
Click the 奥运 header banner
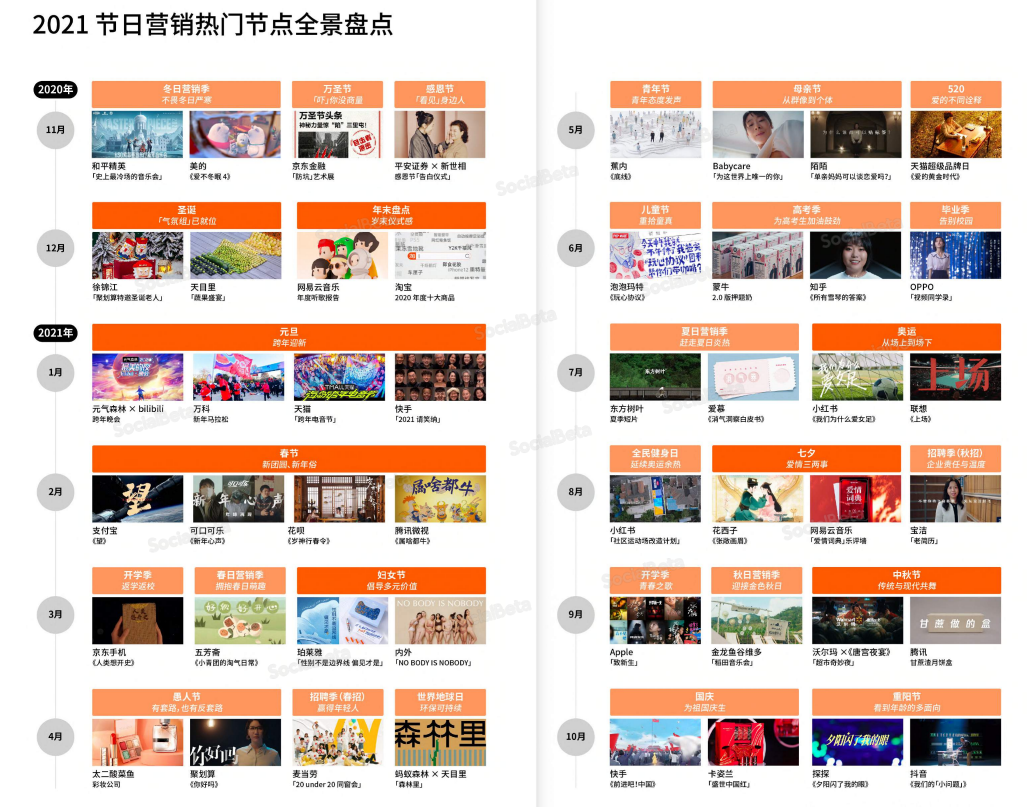tap(906, 337)
